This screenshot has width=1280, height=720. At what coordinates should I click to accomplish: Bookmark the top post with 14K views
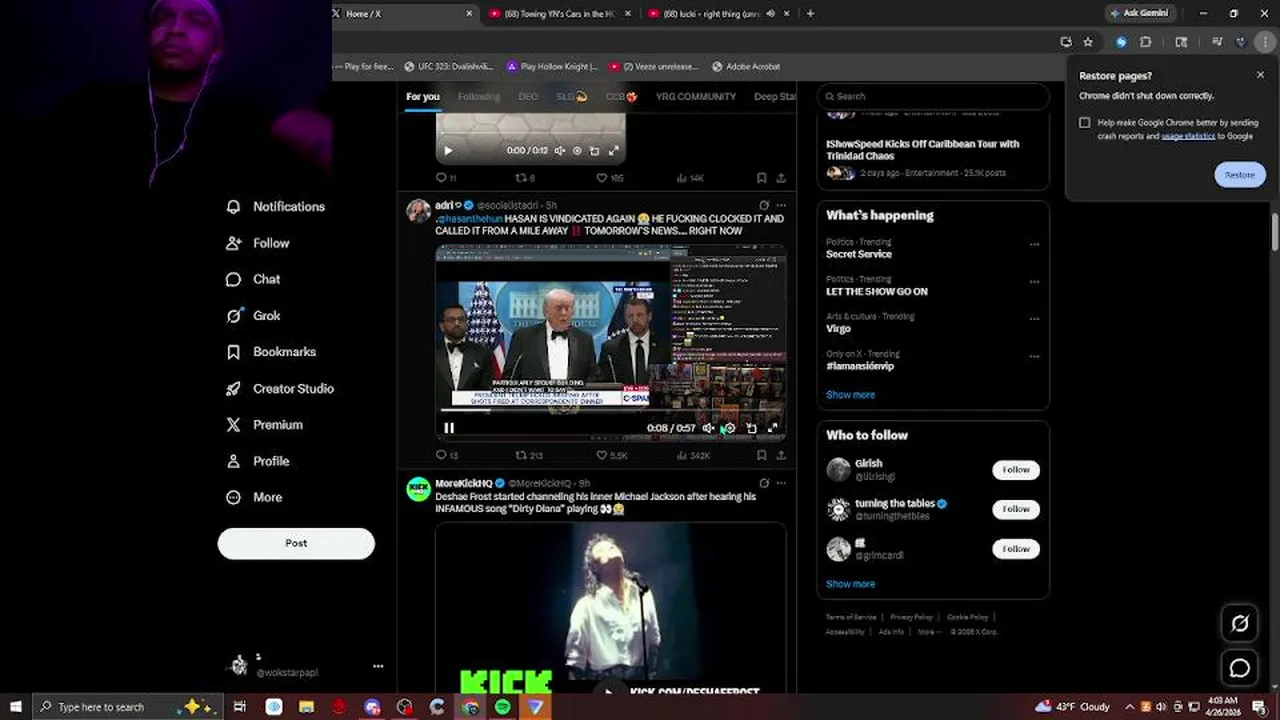coord(761,178)
